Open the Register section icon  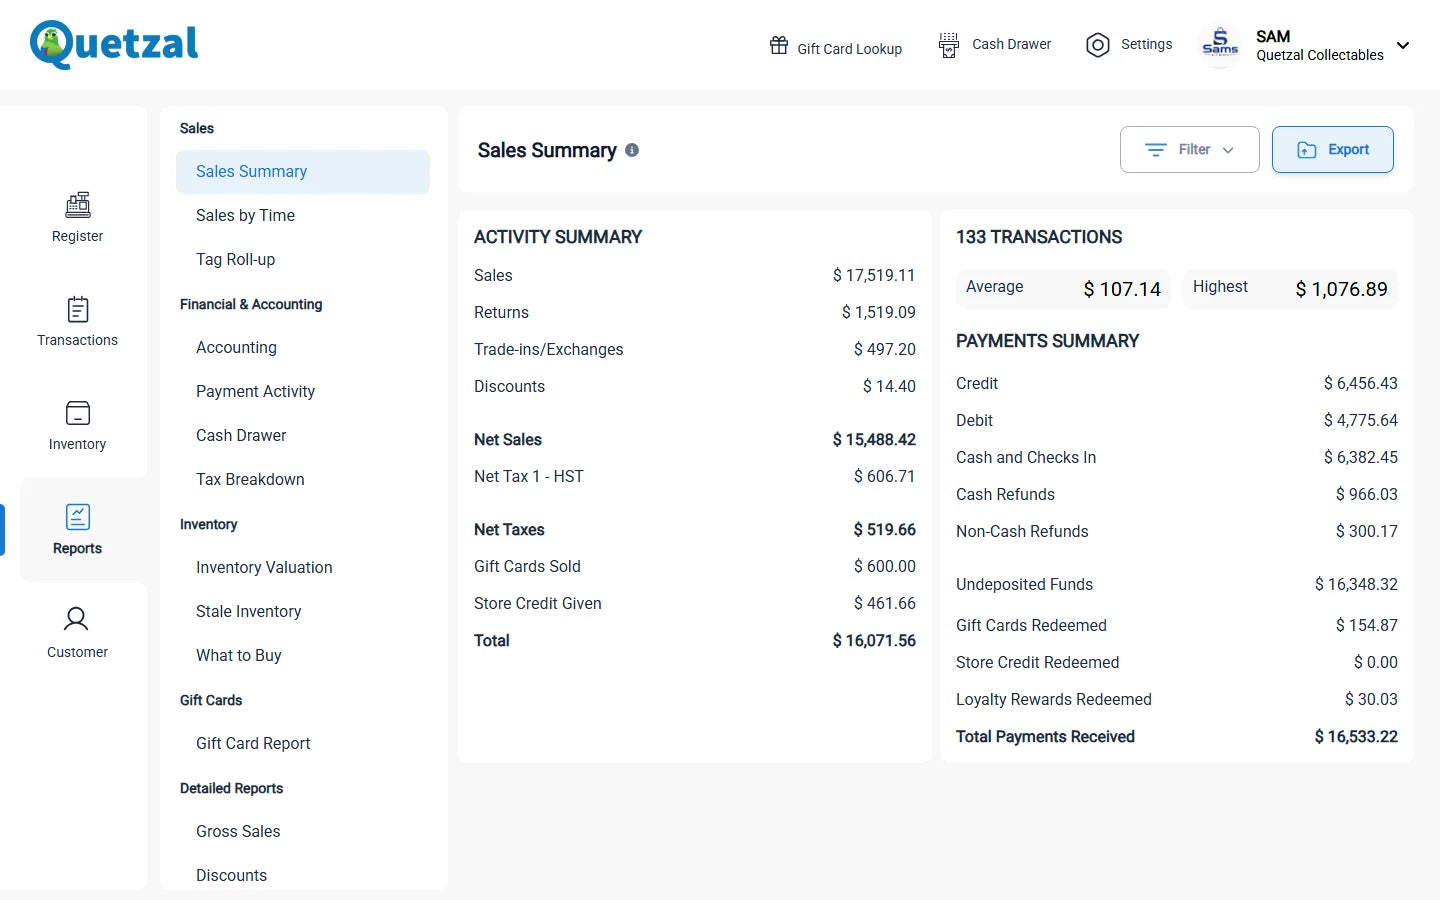click(x=77, y=205)
